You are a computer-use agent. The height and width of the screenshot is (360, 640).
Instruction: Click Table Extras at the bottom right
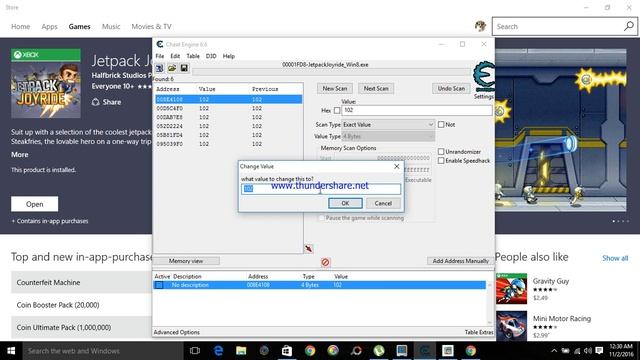pos(479,332)
